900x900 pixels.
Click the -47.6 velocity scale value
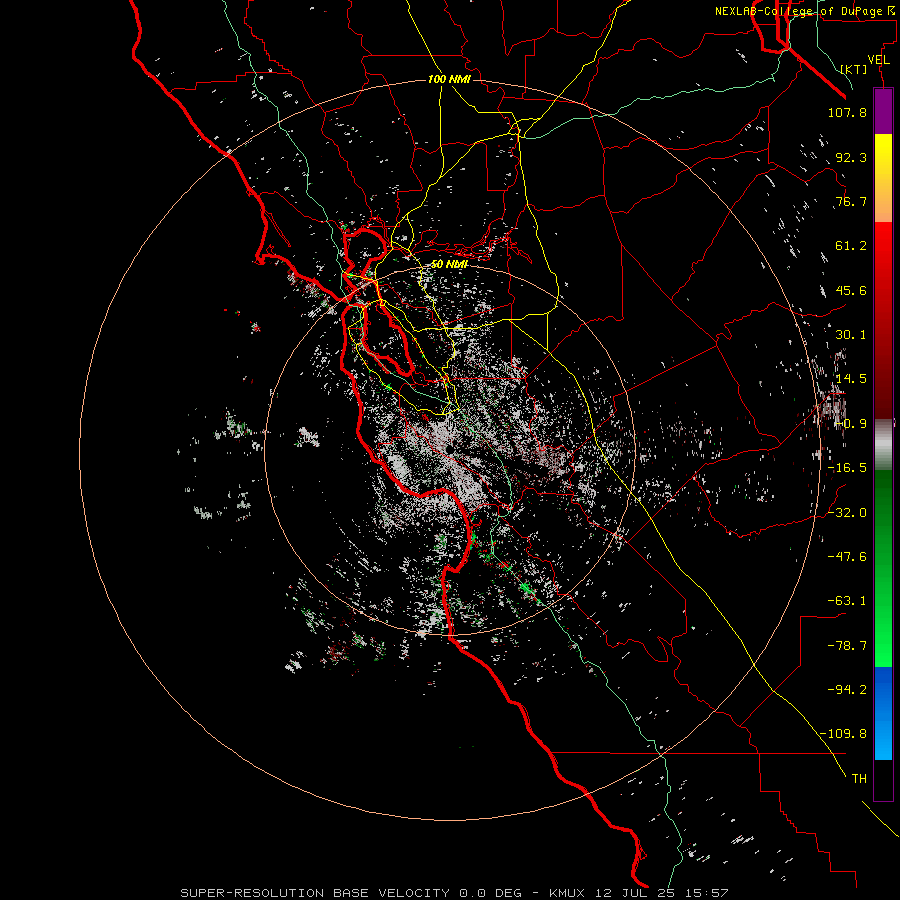point(847,556)
